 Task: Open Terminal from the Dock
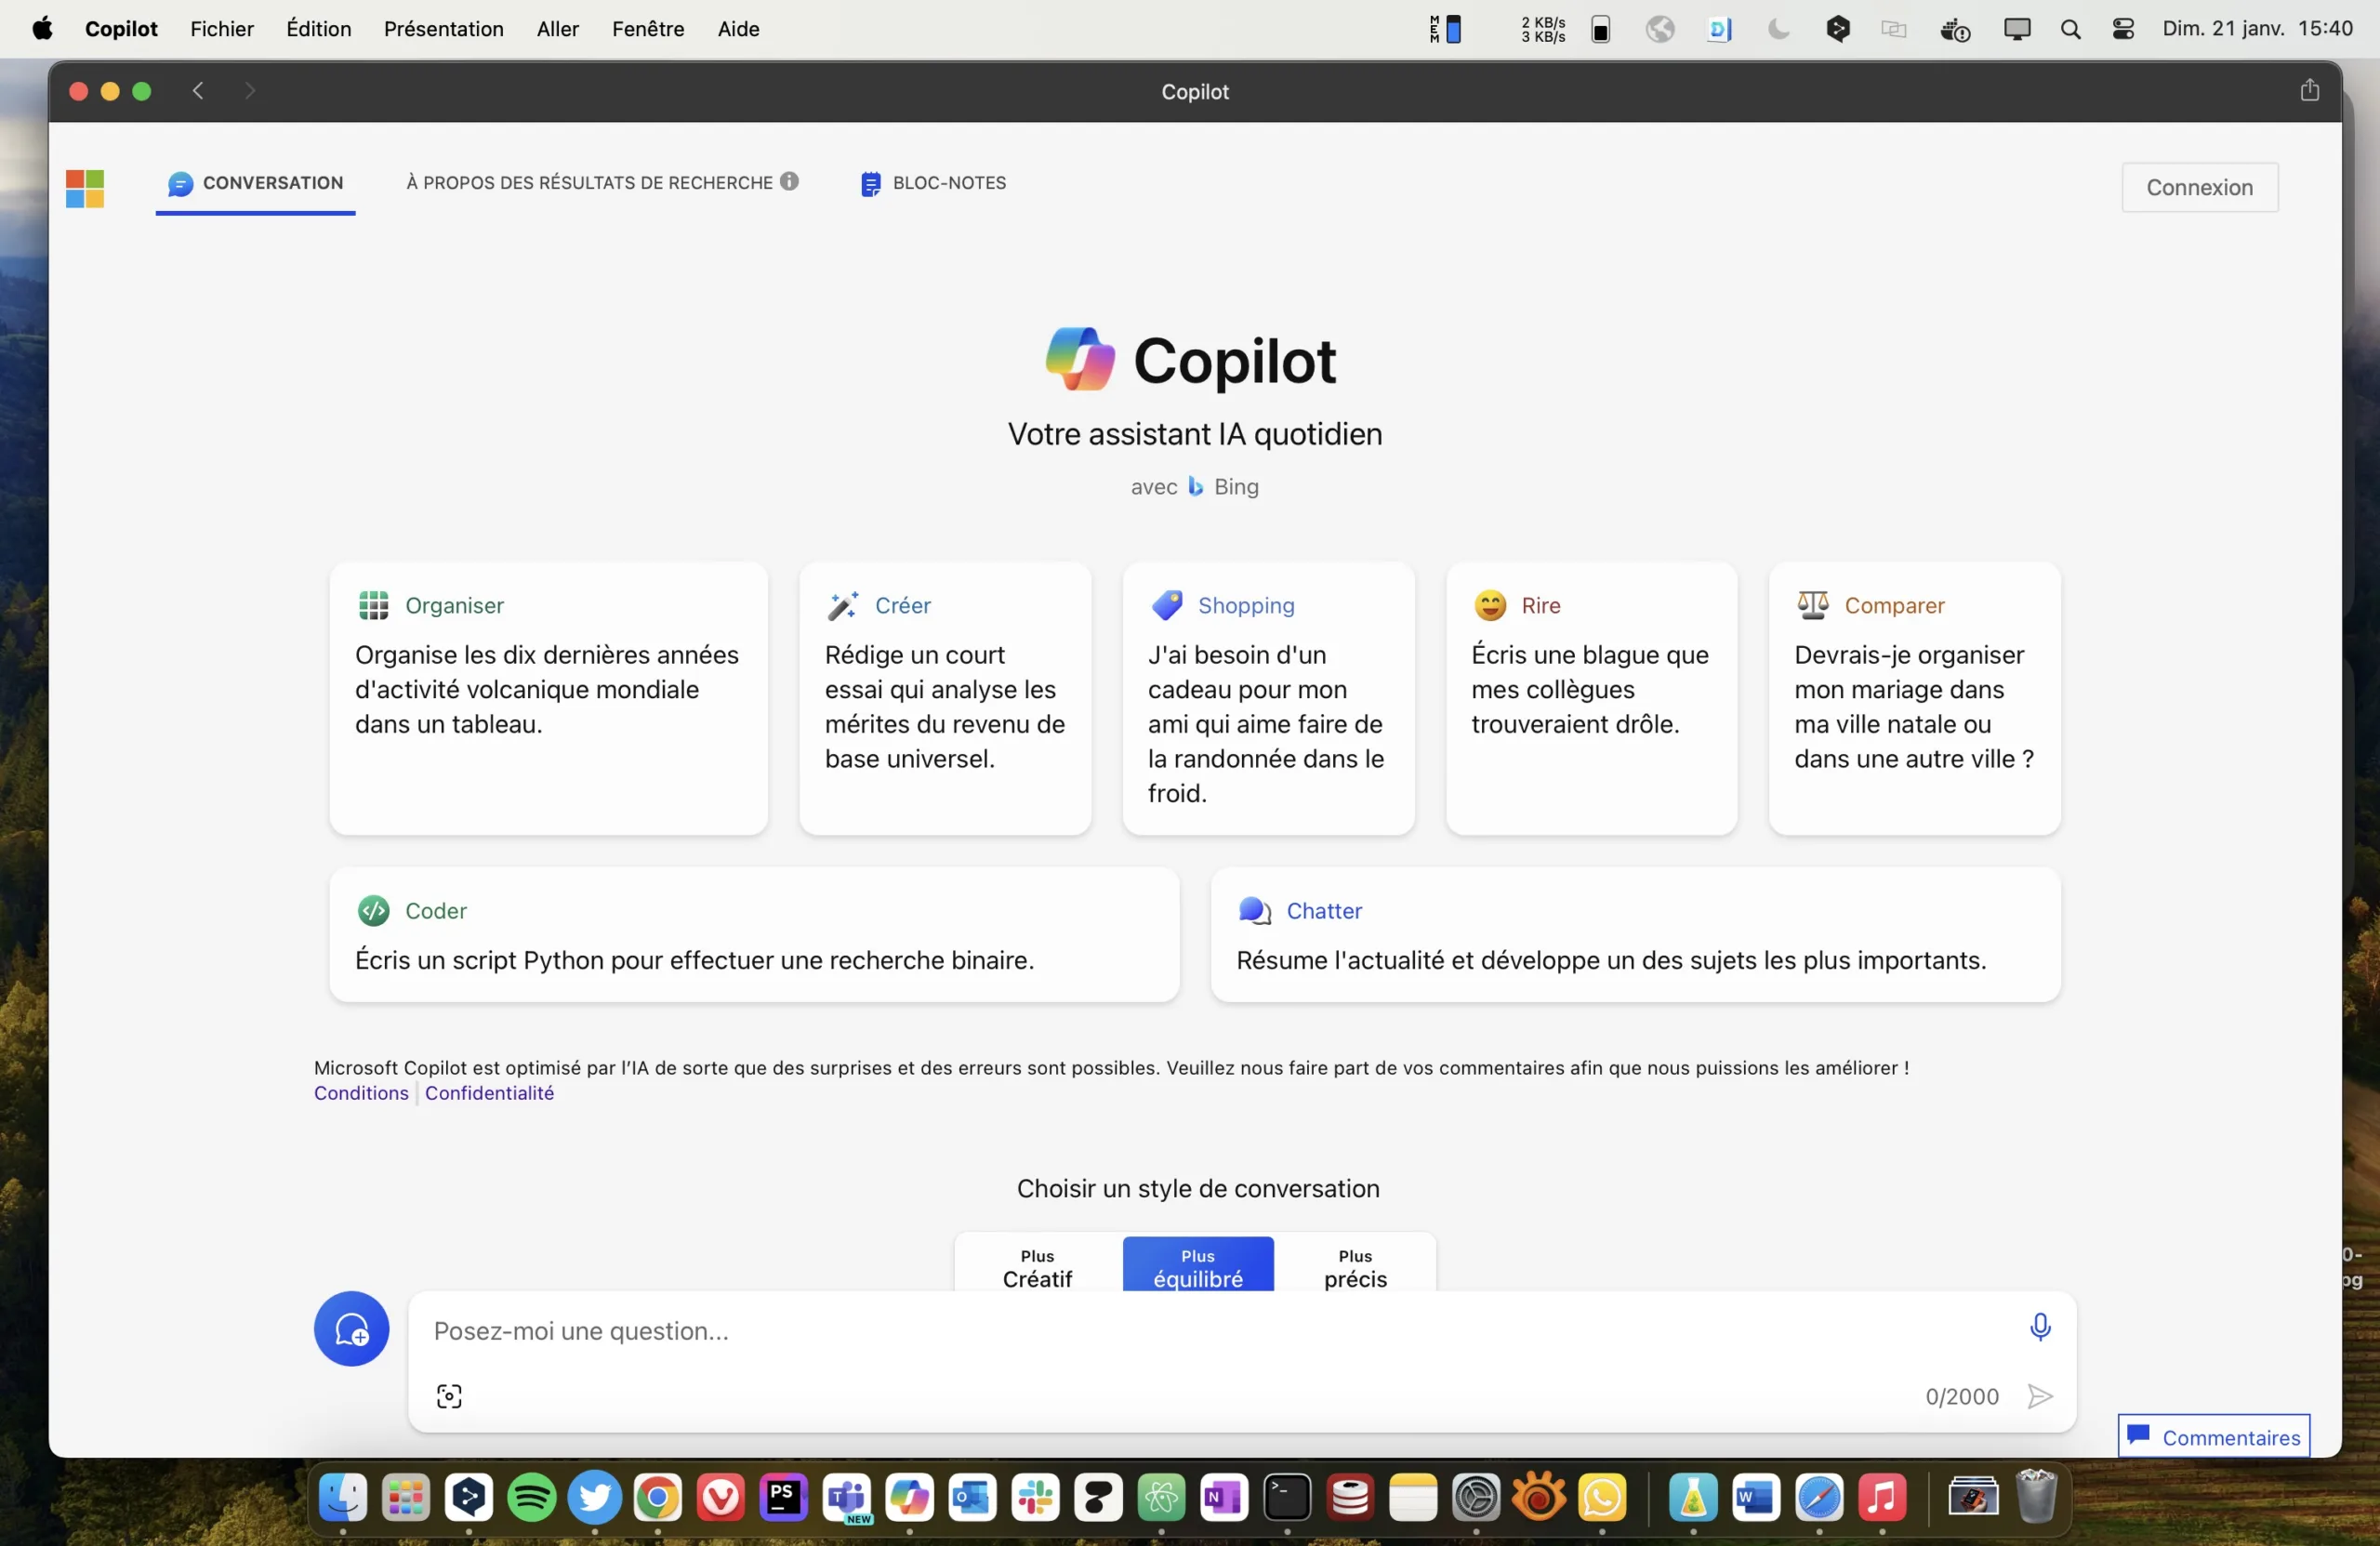click(1288, 1497)
